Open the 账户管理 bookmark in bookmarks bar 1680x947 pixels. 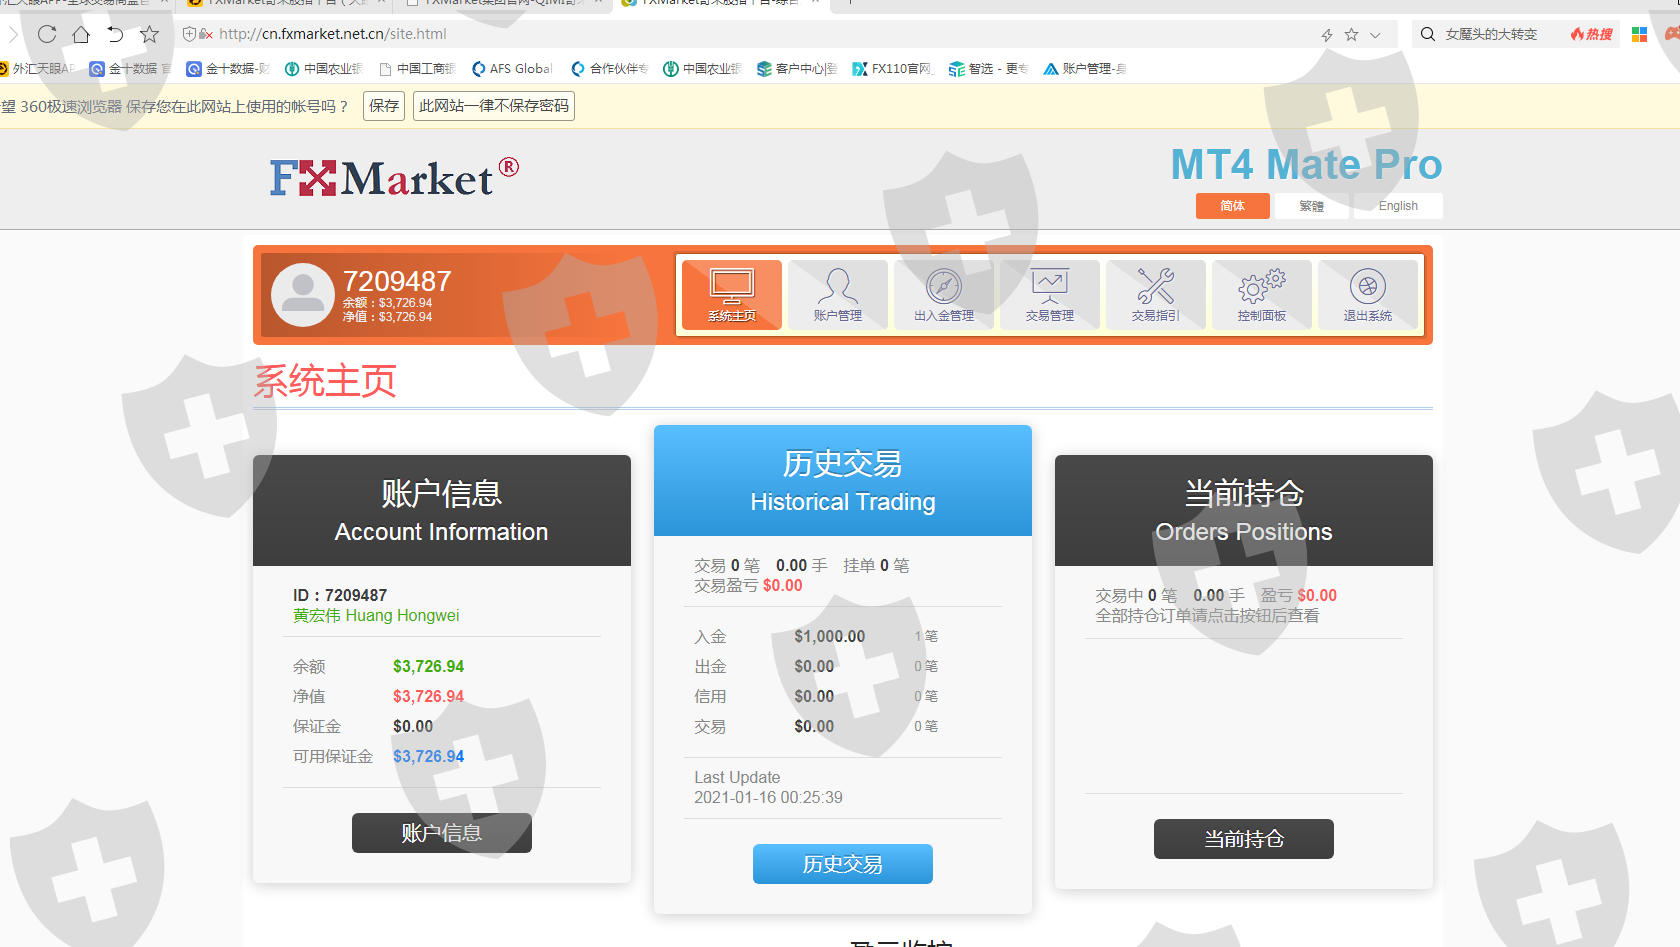[1085, 69]
